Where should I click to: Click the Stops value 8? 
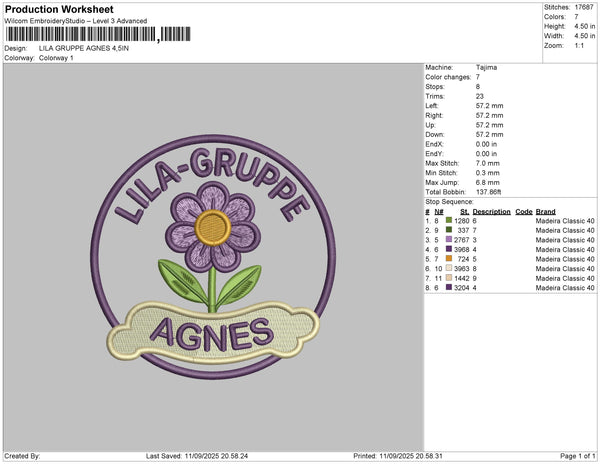click(478, 87)
